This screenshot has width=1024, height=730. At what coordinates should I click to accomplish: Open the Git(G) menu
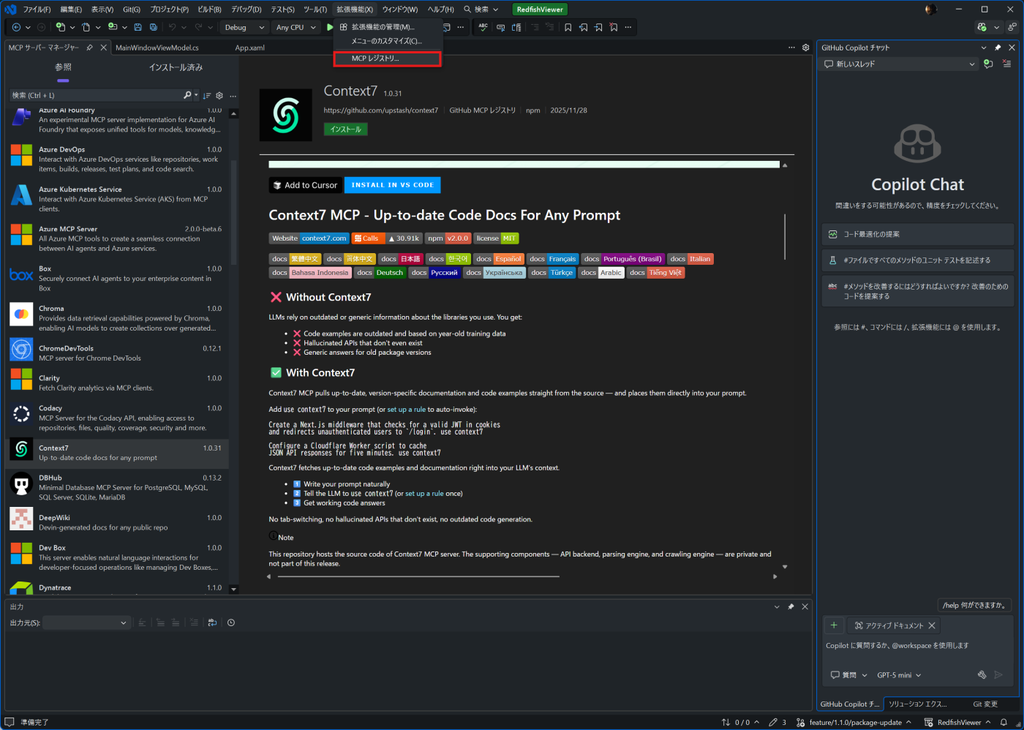coord(131,9)
